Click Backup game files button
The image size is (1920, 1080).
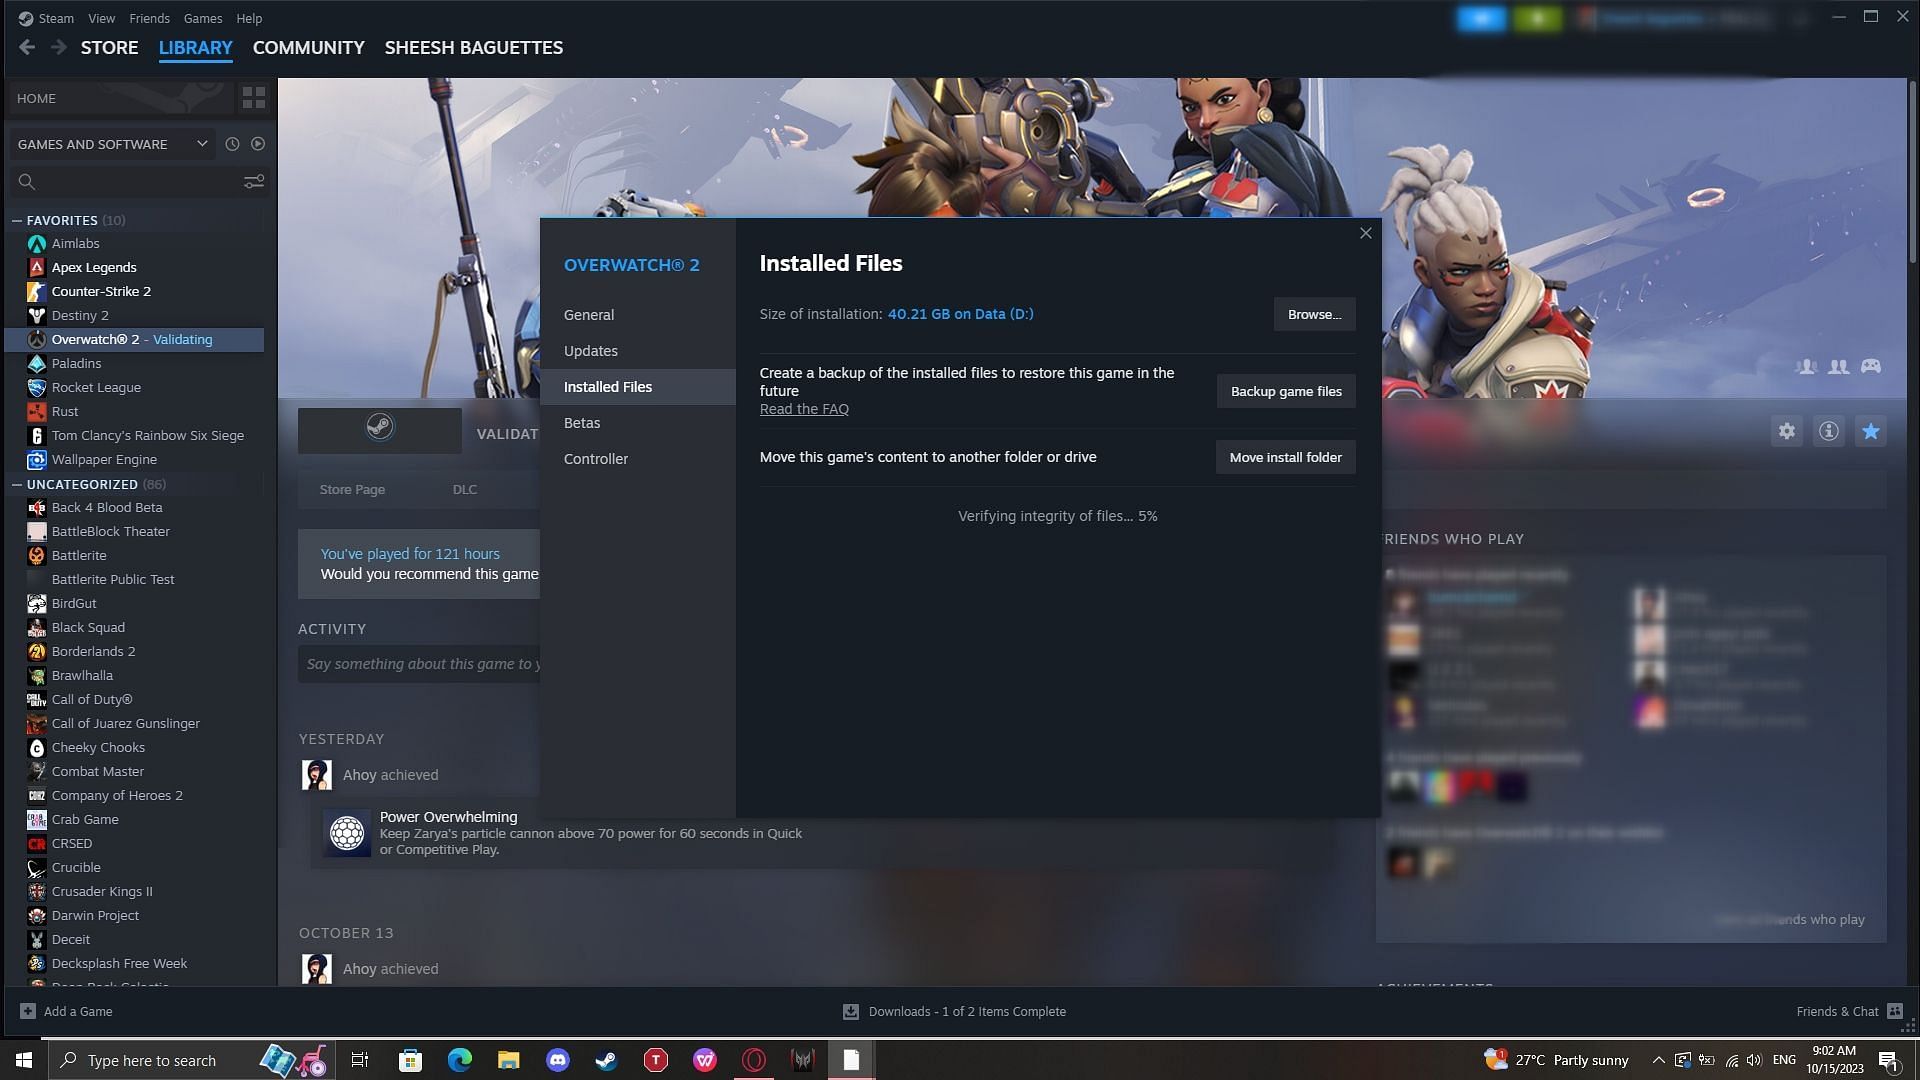pos(1286,390)
